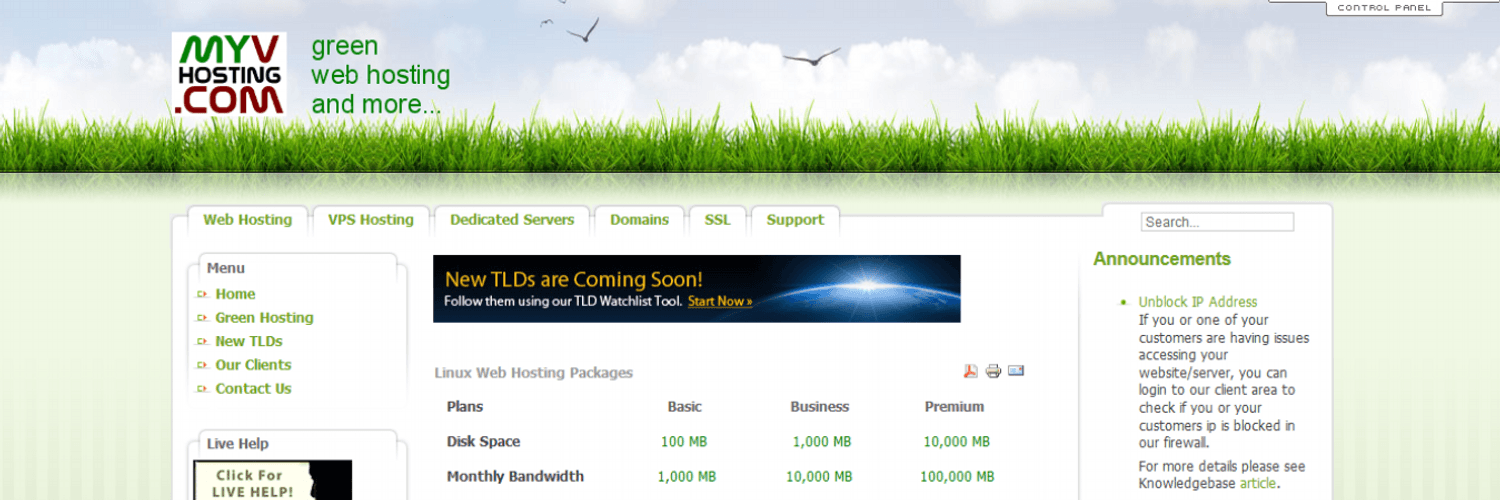Open the Knowledgebase article link
The height and width of the screenshot is (500, 1500).
point(1258,484)
